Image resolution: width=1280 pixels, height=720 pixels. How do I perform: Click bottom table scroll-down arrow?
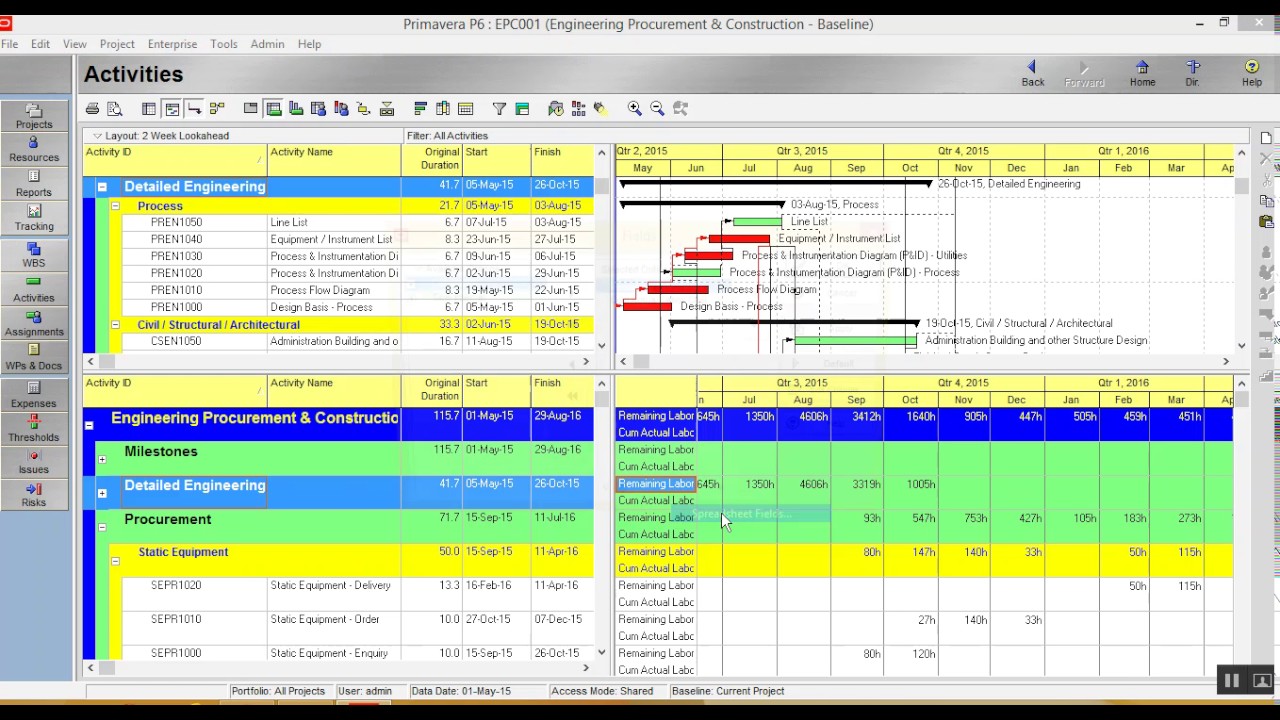(601, 652)
